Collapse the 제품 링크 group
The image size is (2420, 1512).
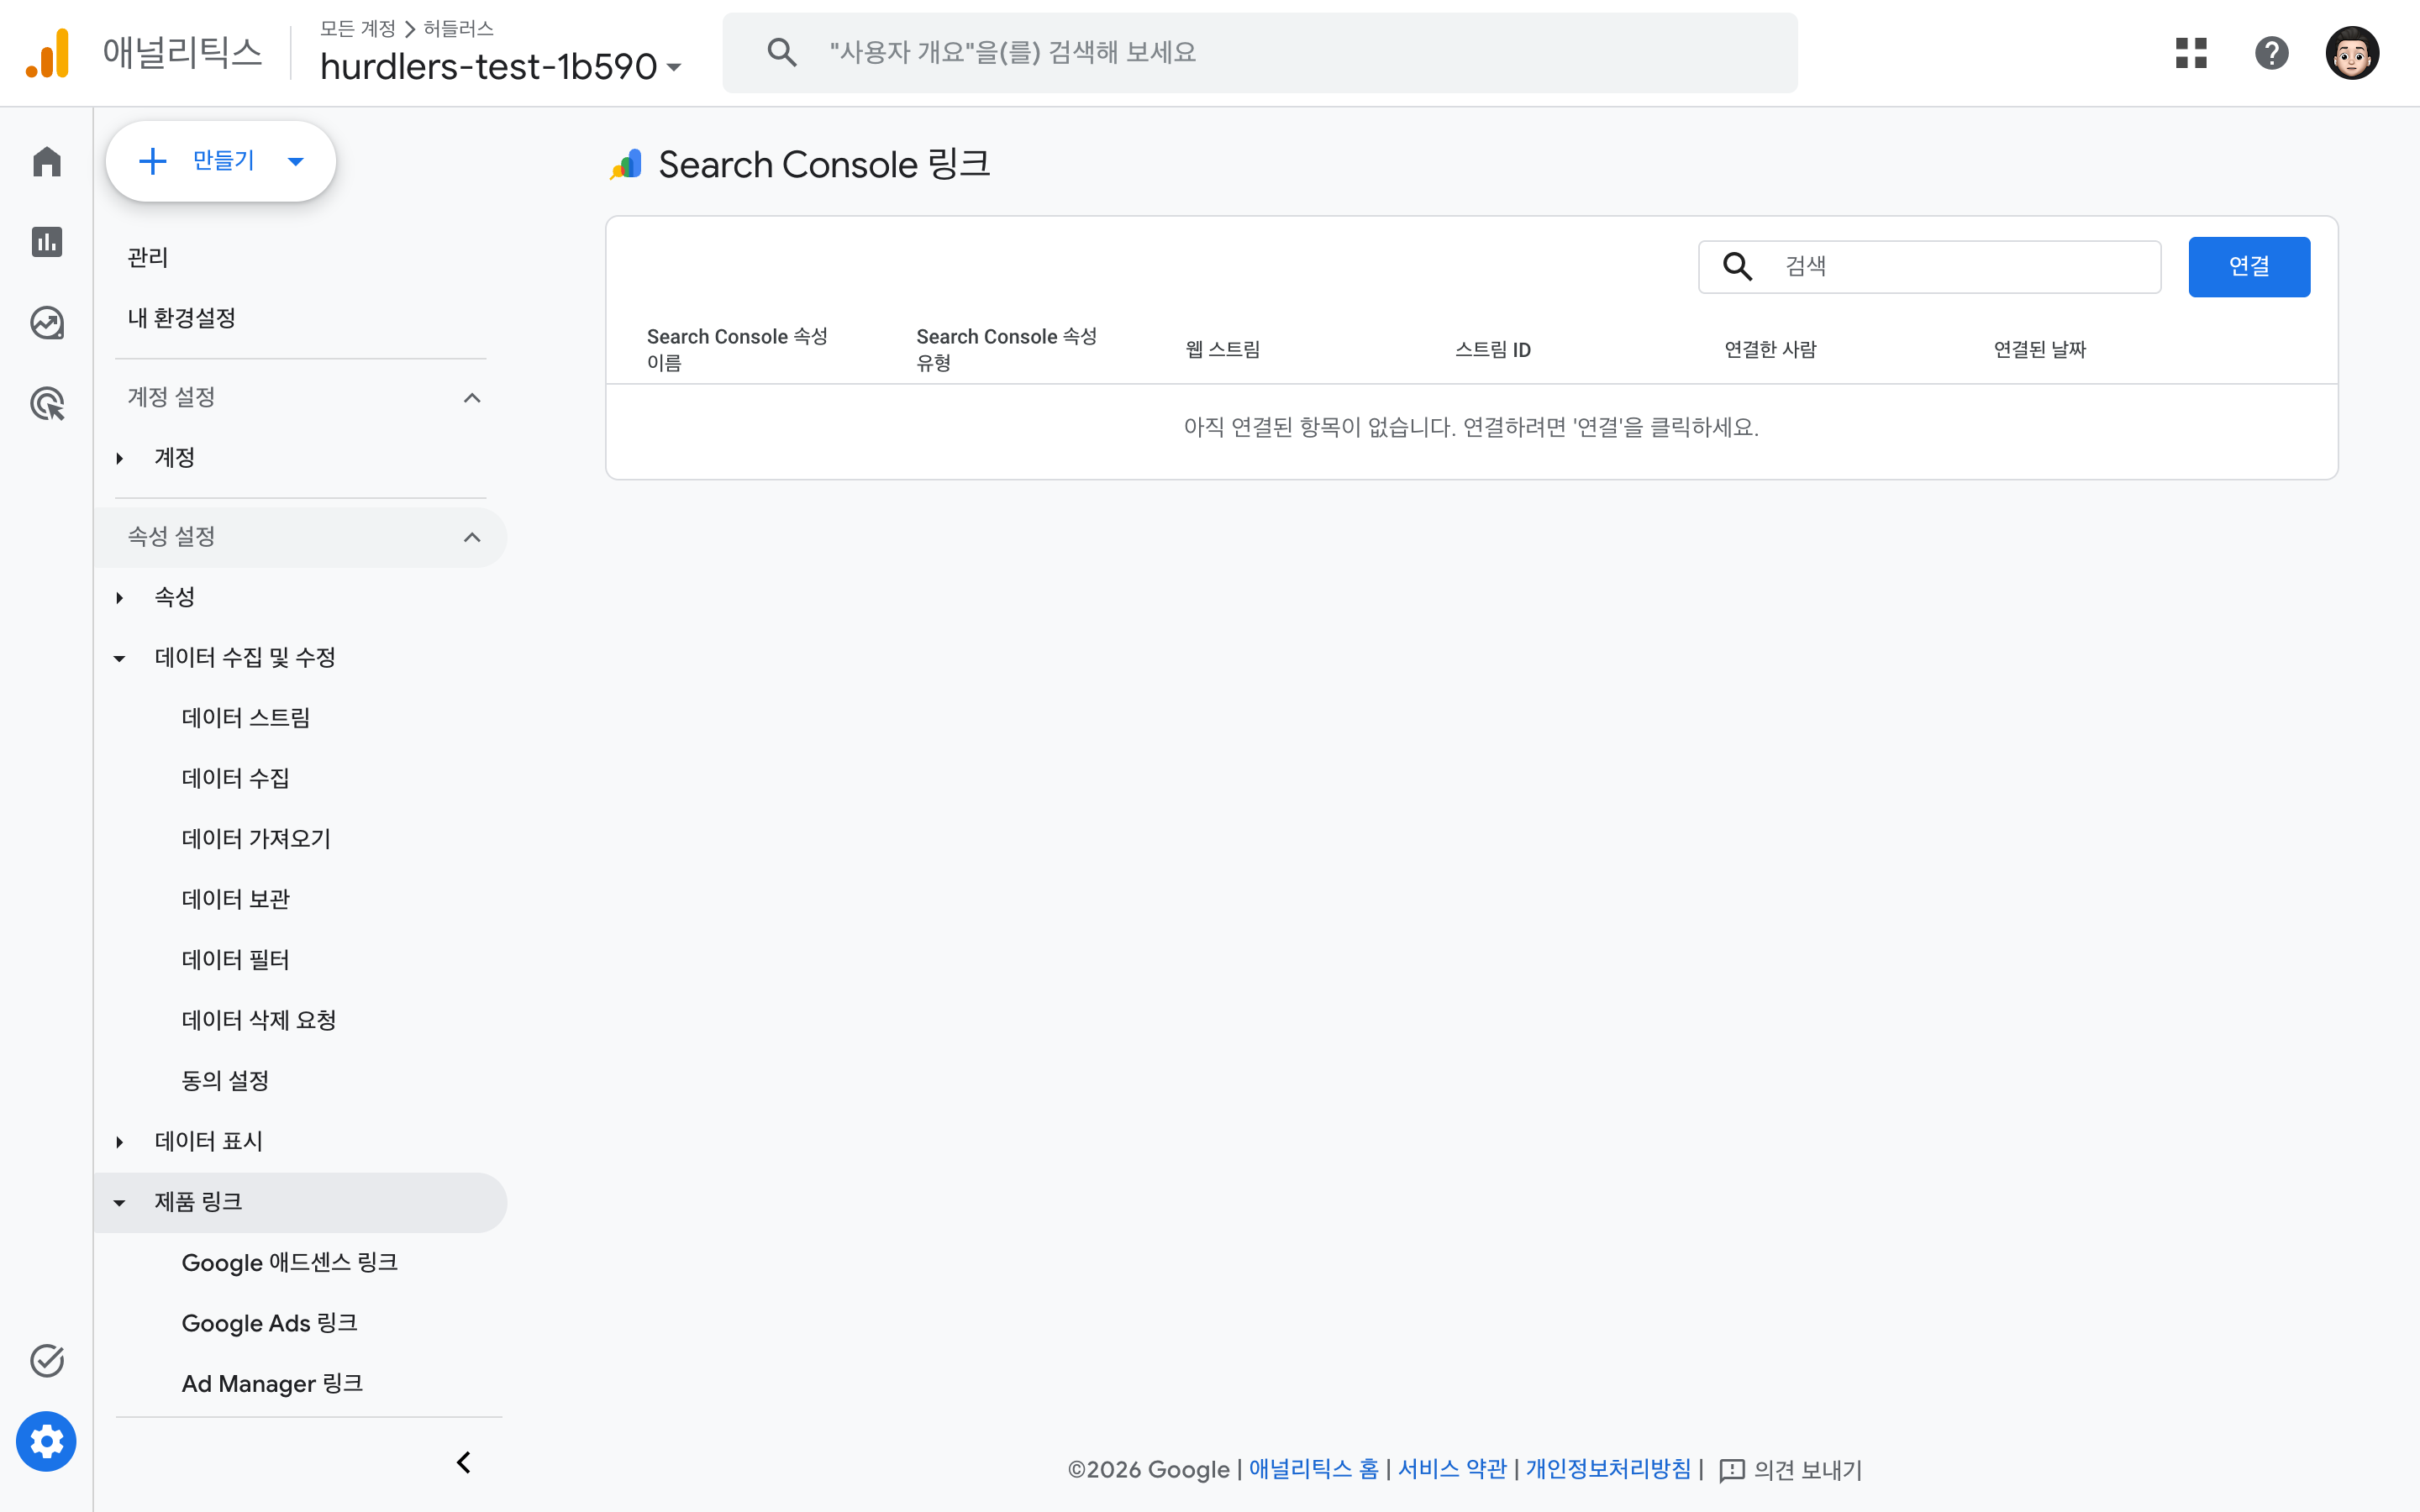click(119, 1202)
